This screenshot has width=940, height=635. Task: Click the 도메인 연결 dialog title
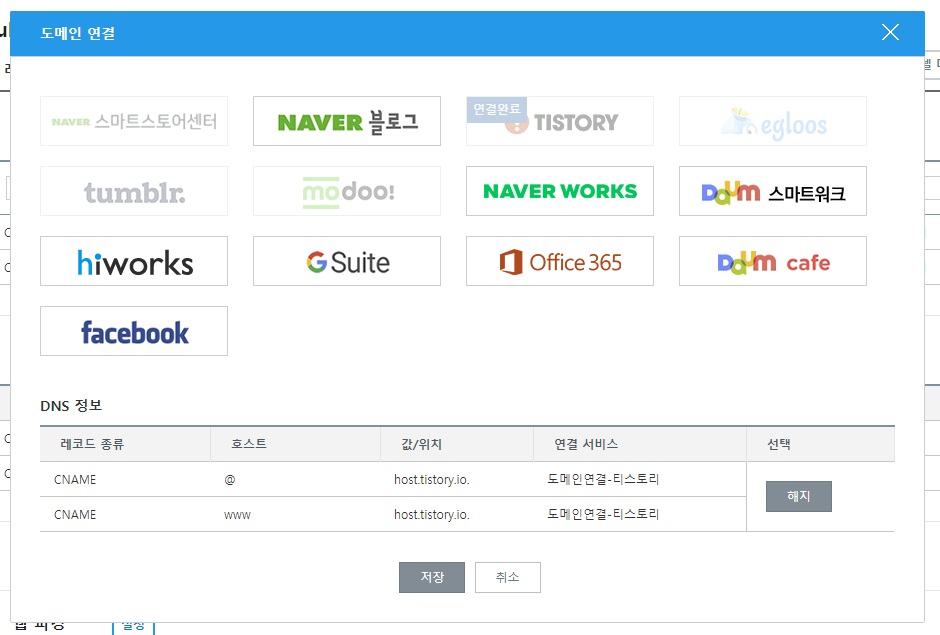pyautogui.click(x=77, y=33)
